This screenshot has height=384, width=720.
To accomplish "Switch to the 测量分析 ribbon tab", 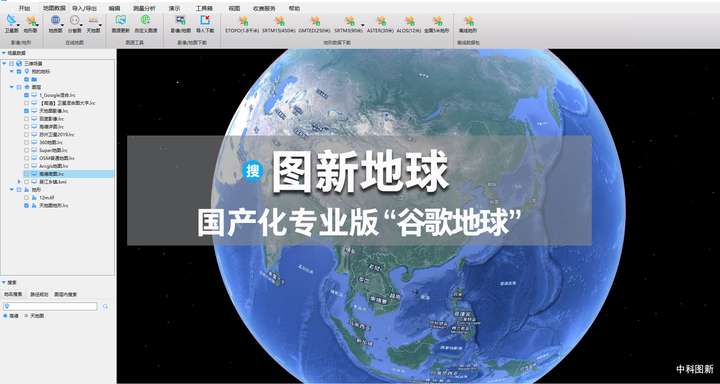I will click(144, 8).
